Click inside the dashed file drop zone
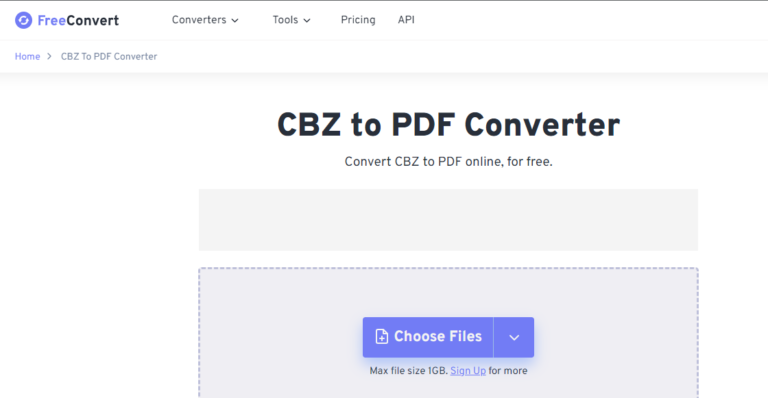This screenshot has width=768, height=398. pos(448,294)
